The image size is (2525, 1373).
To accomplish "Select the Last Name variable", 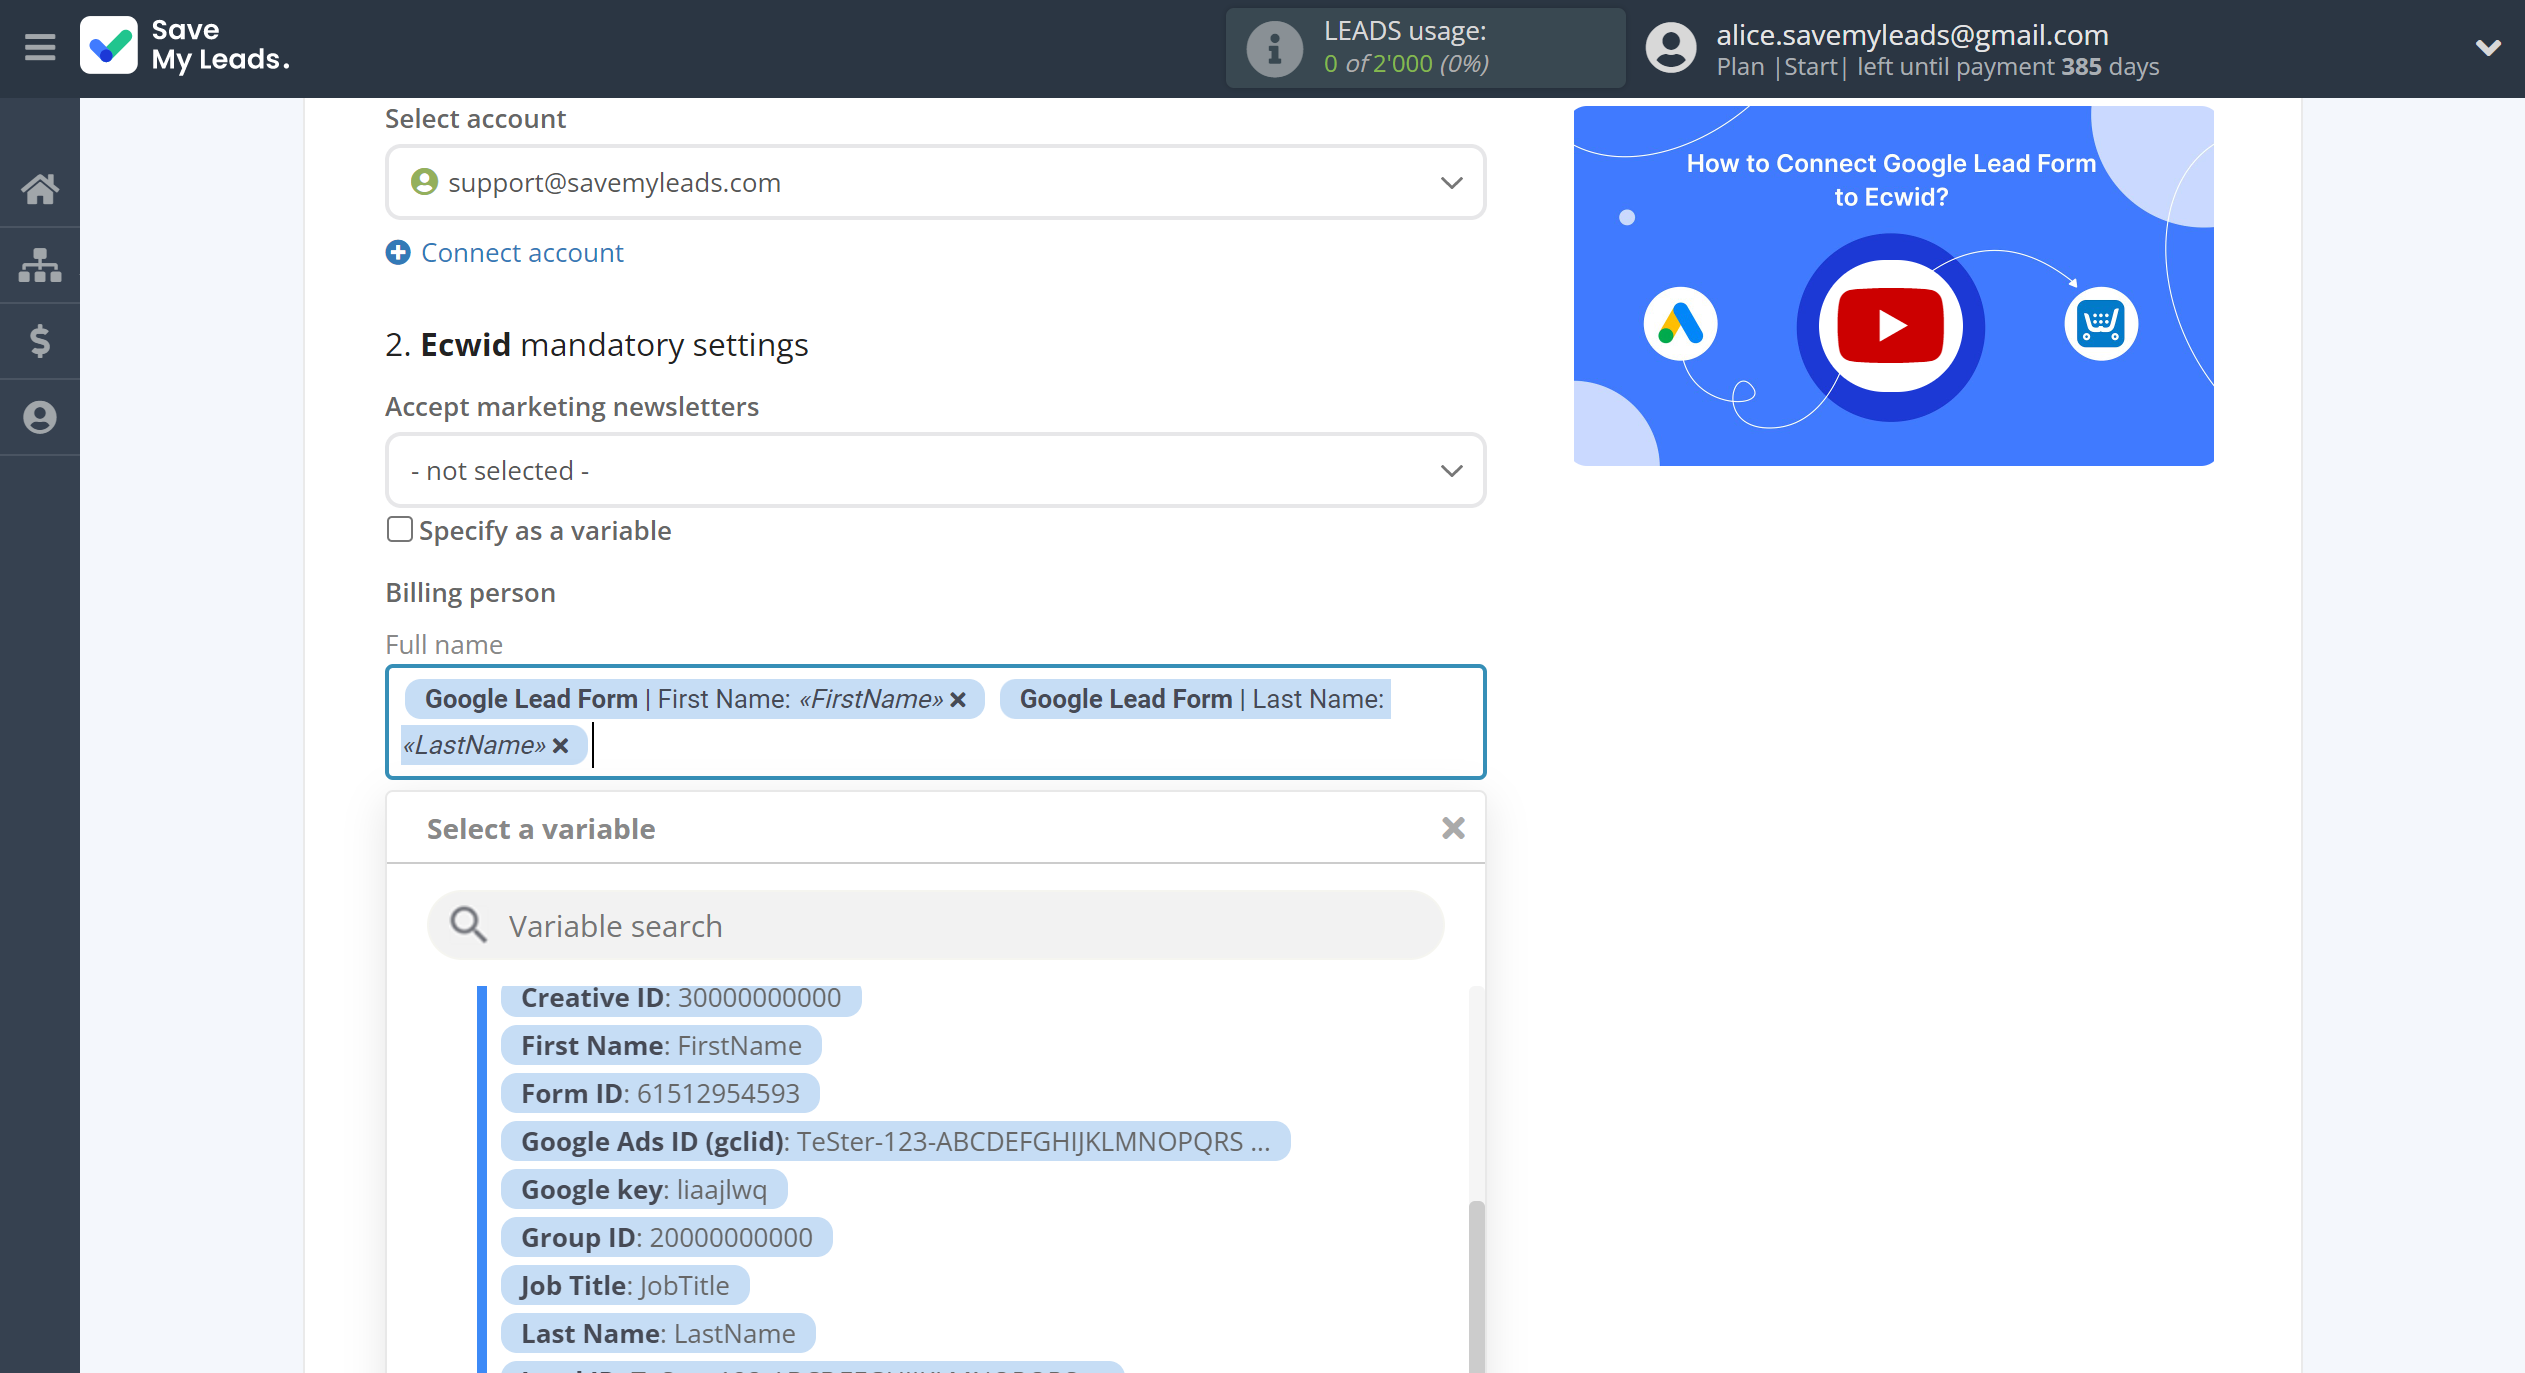I will [658, 1334].
